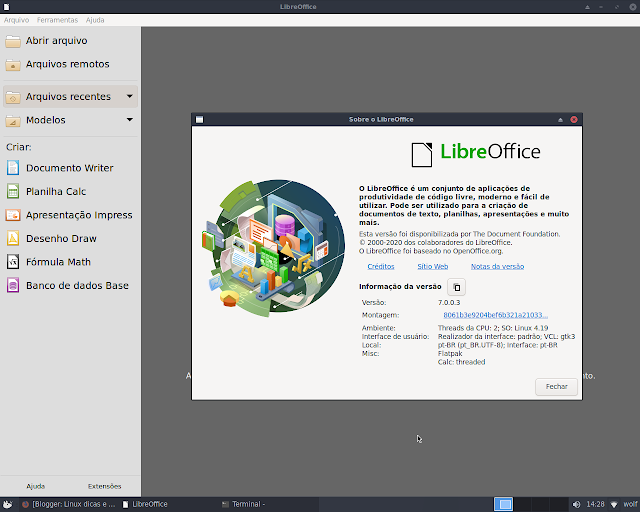
Task: Click the Impress presentation icon
Action: [x=13, y=215]
